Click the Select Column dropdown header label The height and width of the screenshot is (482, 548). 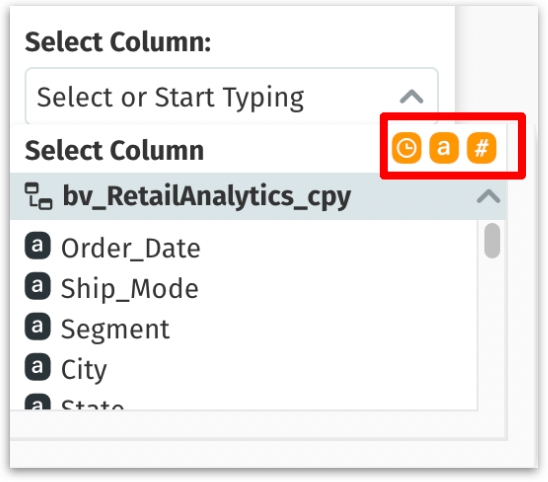point(114,151)
